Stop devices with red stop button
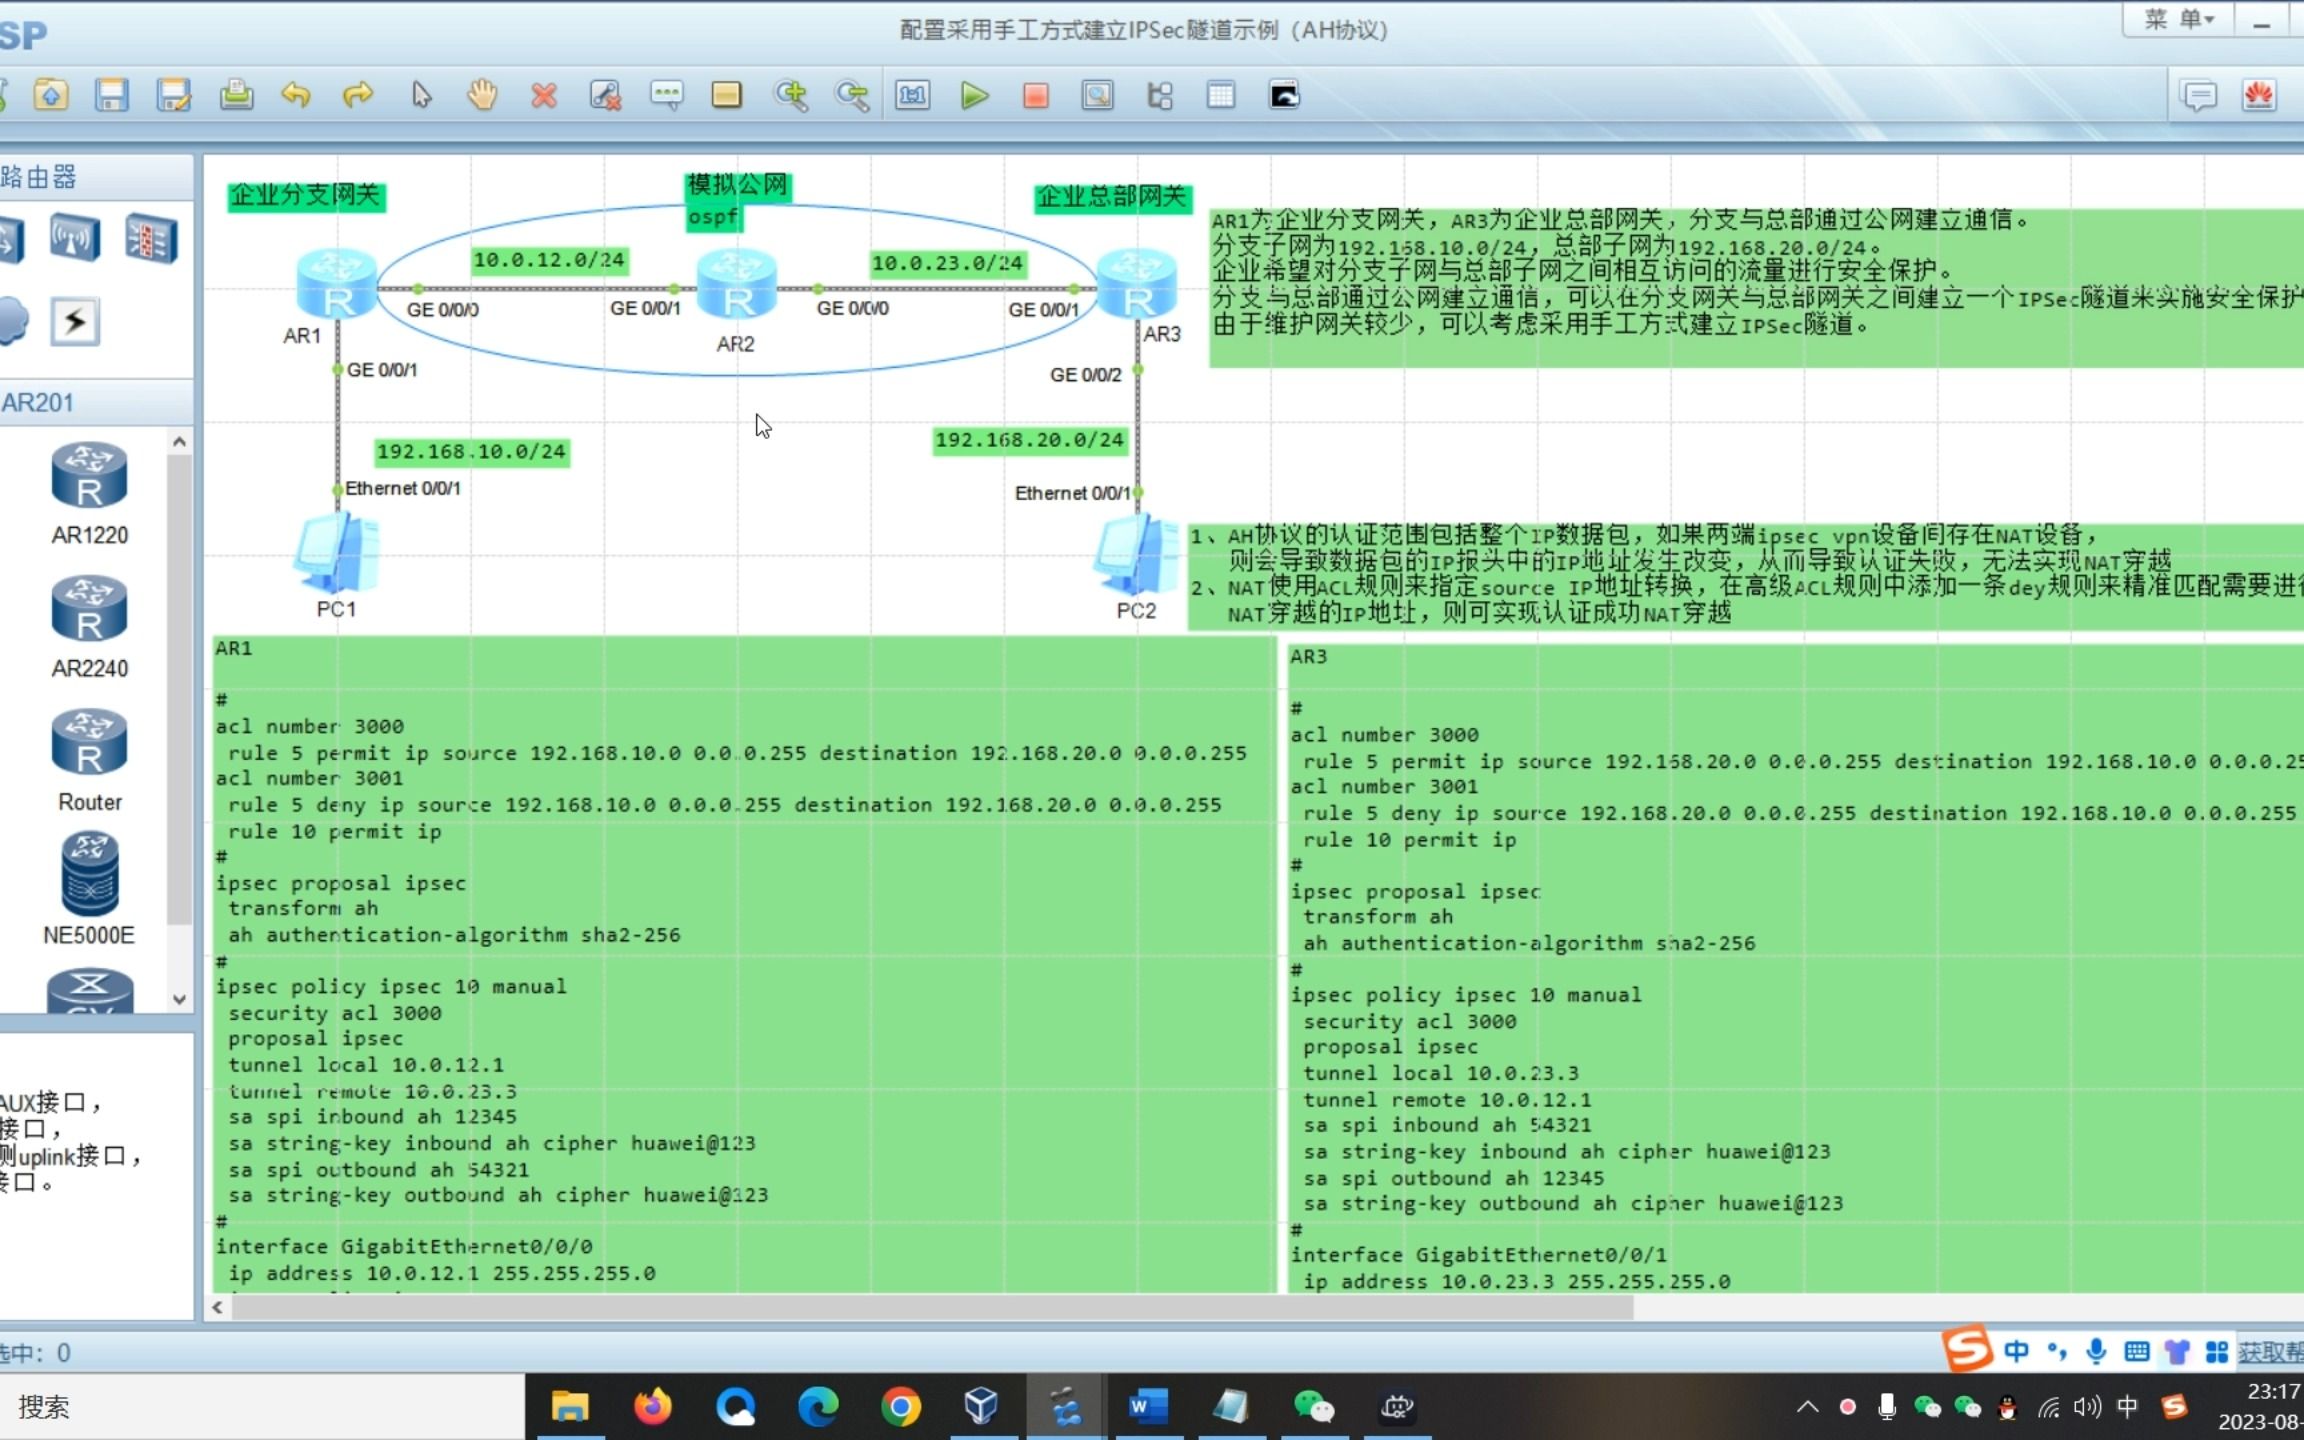2304x1440 pixels. point(1036,96)
